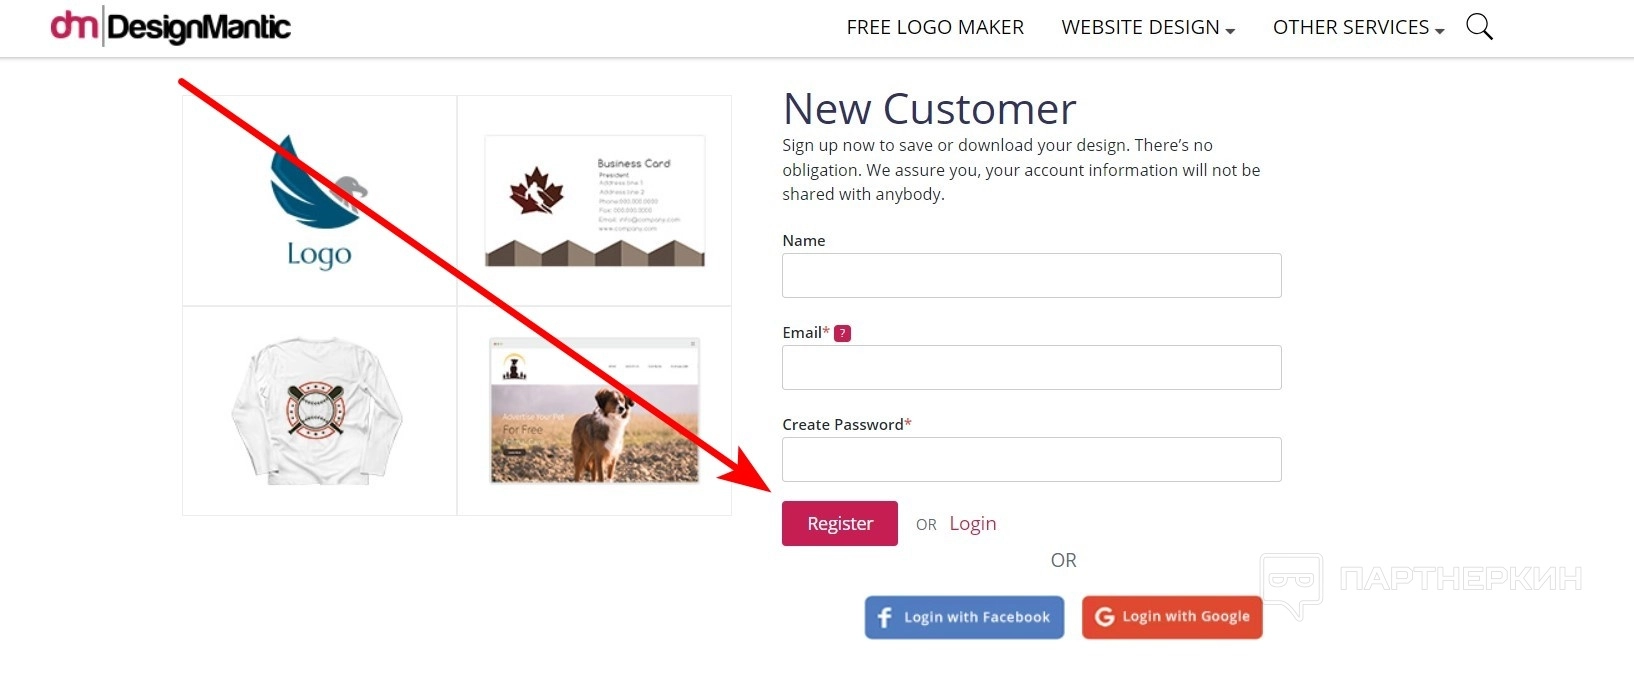
Task: Open the search magnifier icon
Action: [x=1479, y=27]
